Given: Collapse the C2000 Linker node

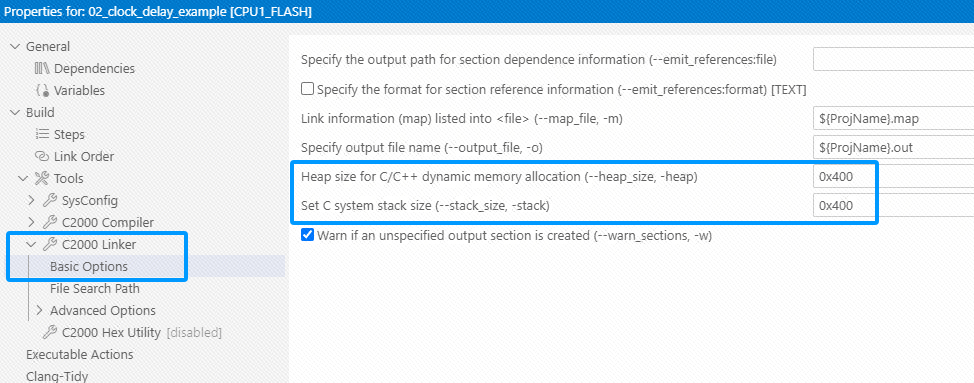Looking at the screenshot, I should pyautogui.click(x=32, y=245).
